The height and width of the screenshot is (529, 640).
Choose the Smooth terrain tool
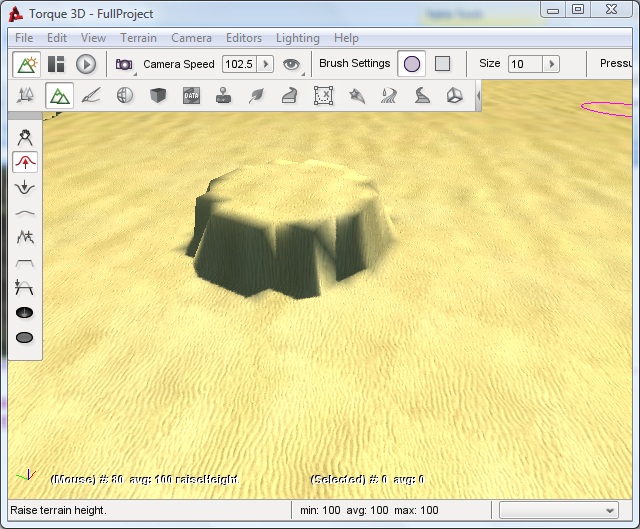25,212
